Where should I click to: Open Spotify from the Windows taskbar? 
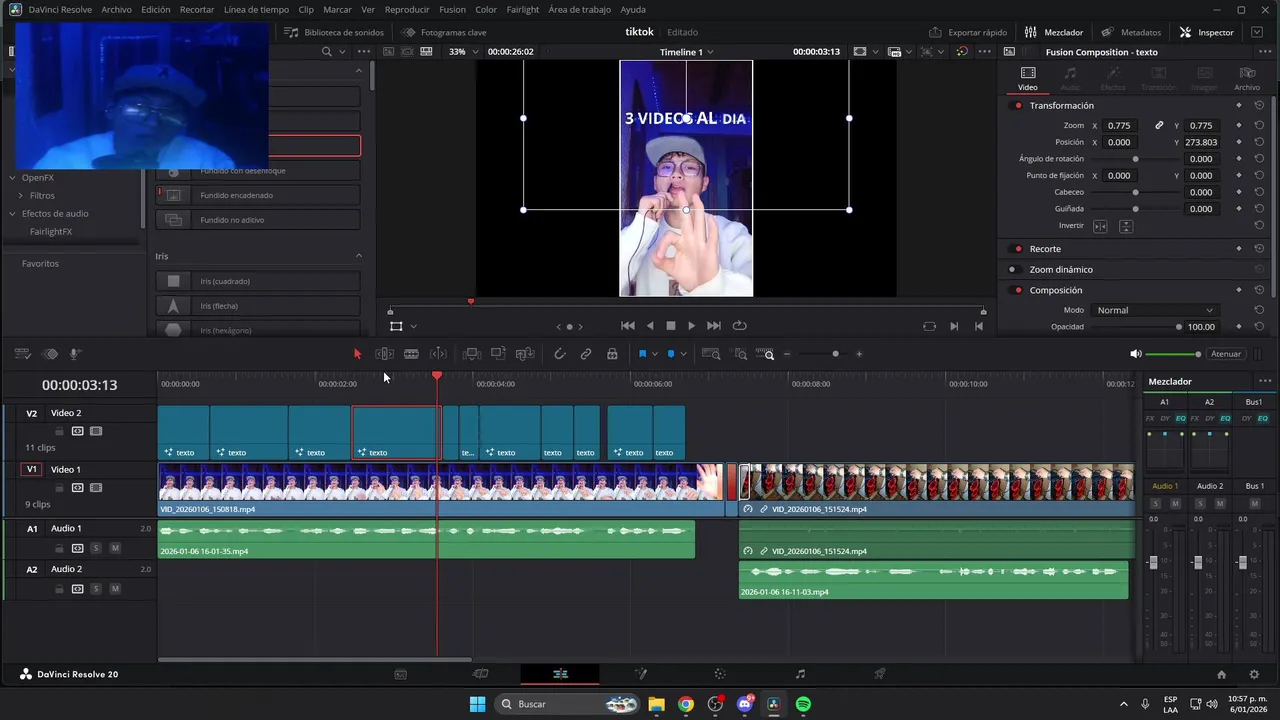(x=803, y=704)
